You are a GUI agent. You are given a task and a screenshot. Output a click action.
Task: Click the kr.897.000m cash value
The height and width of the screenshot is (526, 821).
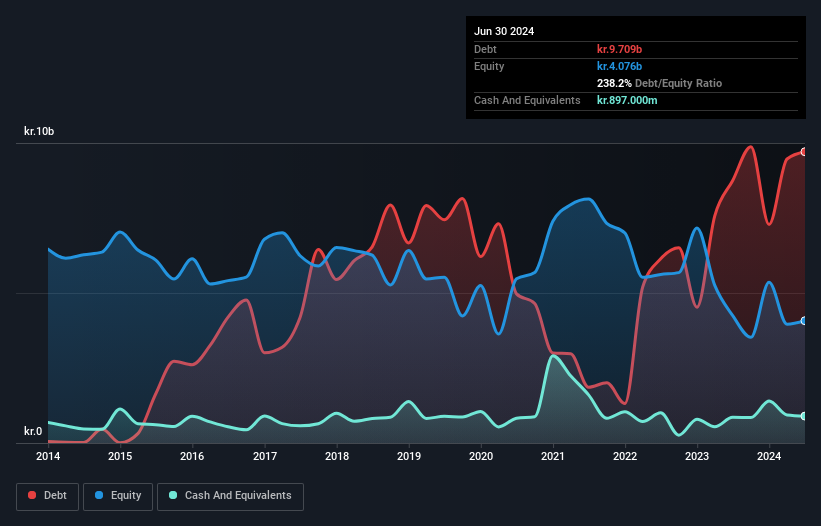(x=627, y=100)
